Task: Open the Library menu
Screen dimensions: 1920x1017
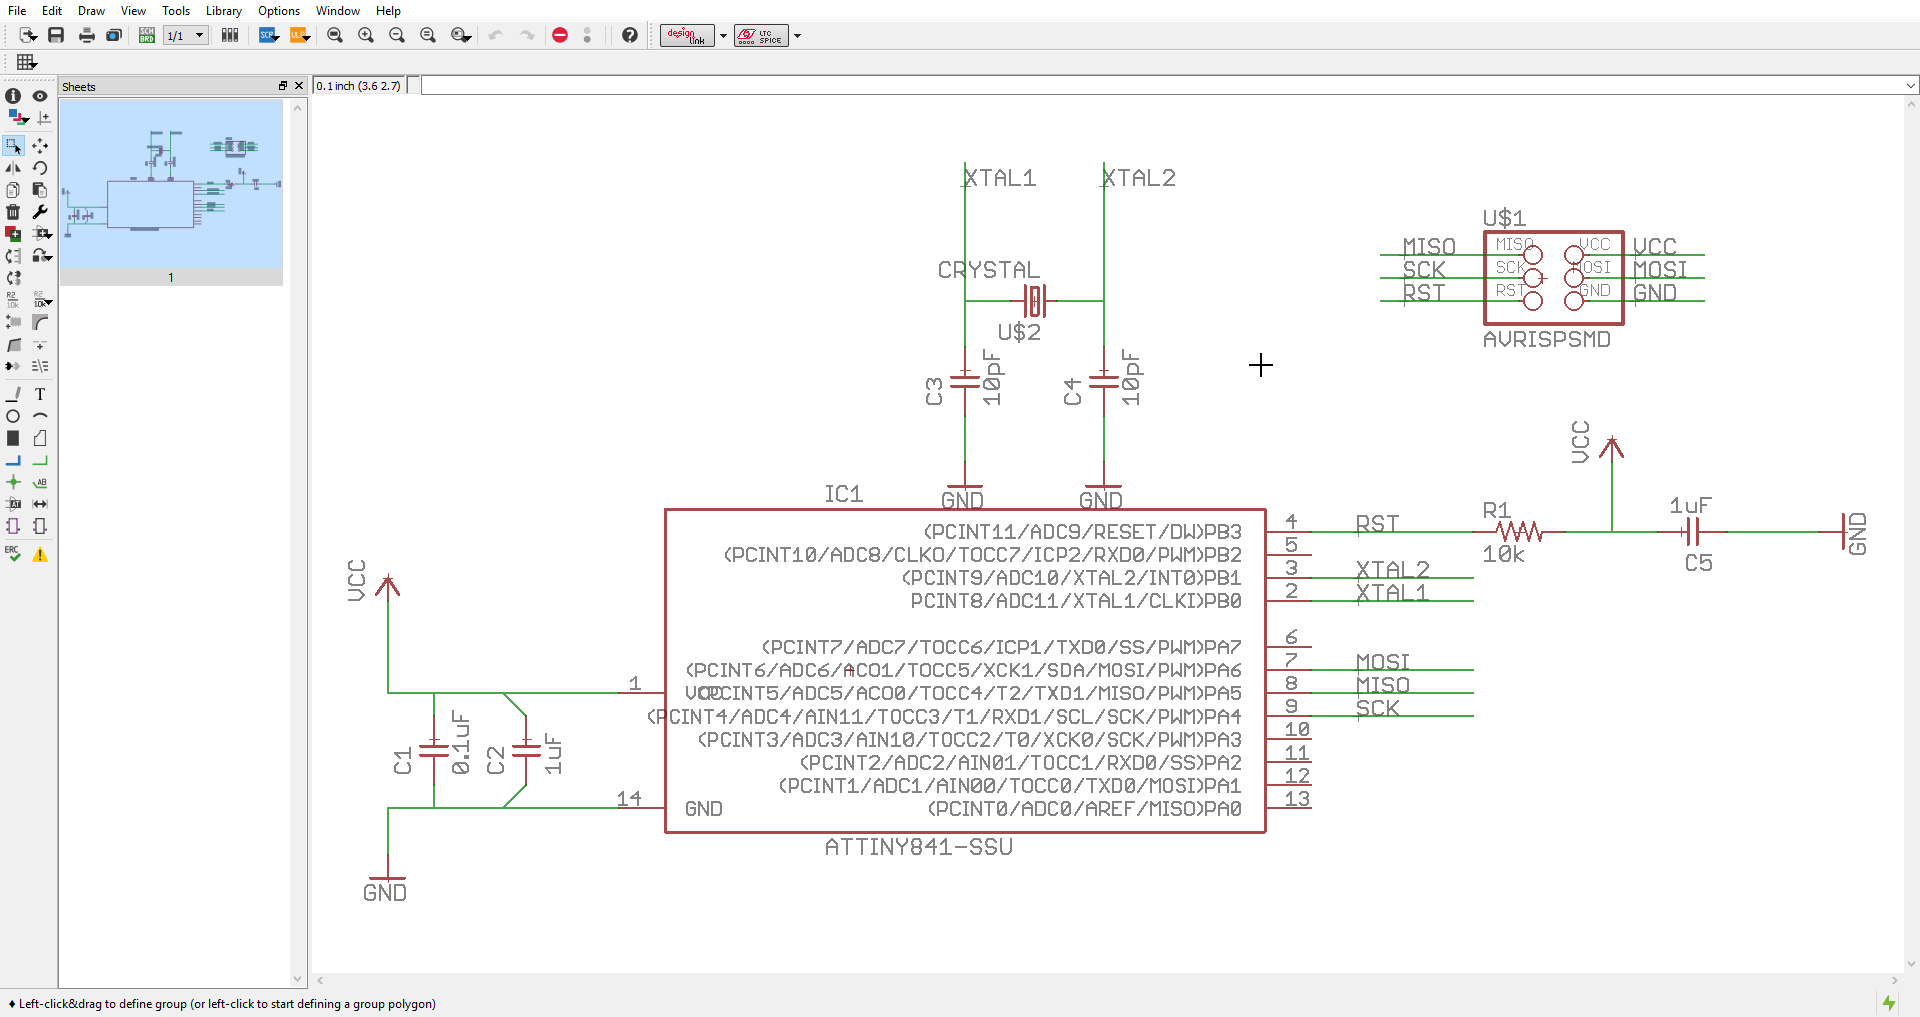Action: tap(223, 11)
